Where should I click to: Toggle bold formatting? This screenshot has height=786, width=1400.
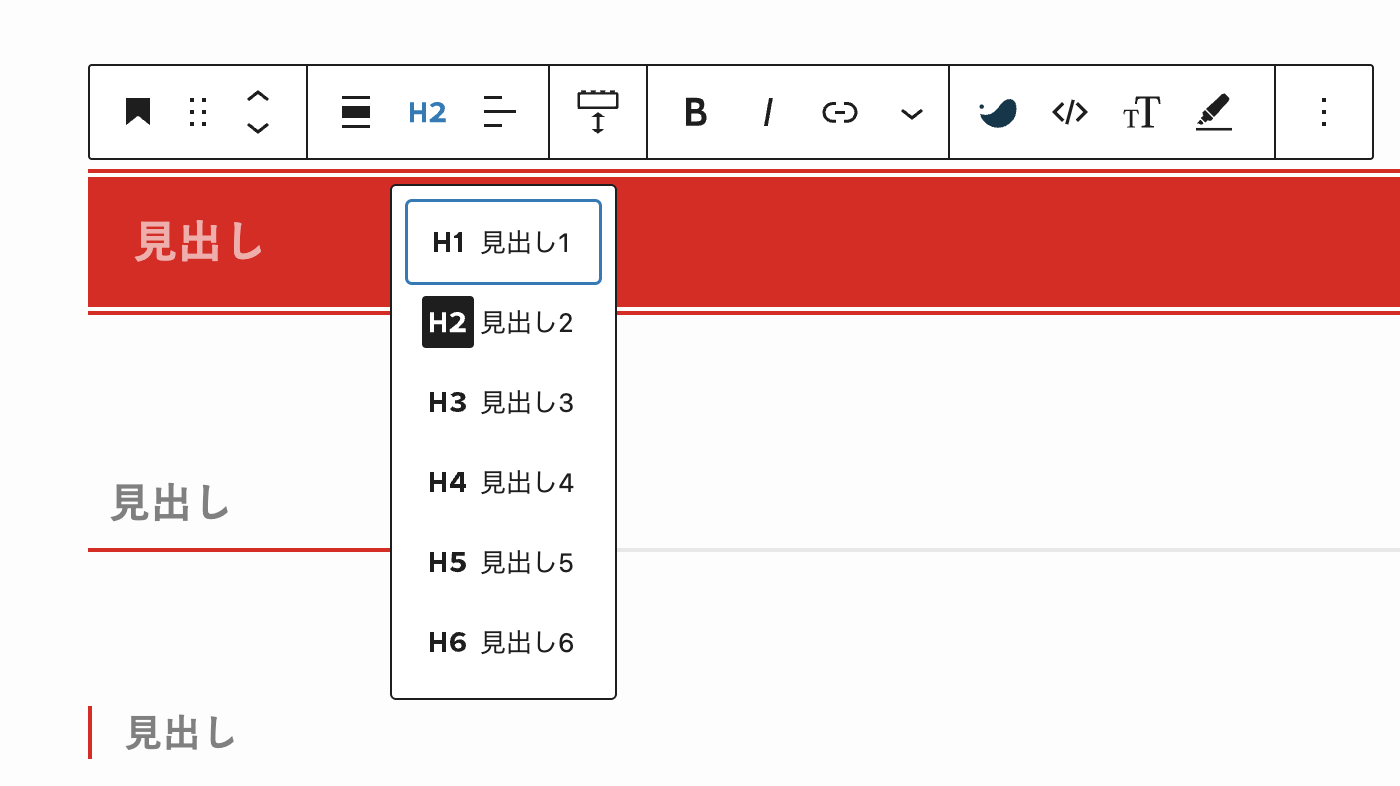(695, 113)
